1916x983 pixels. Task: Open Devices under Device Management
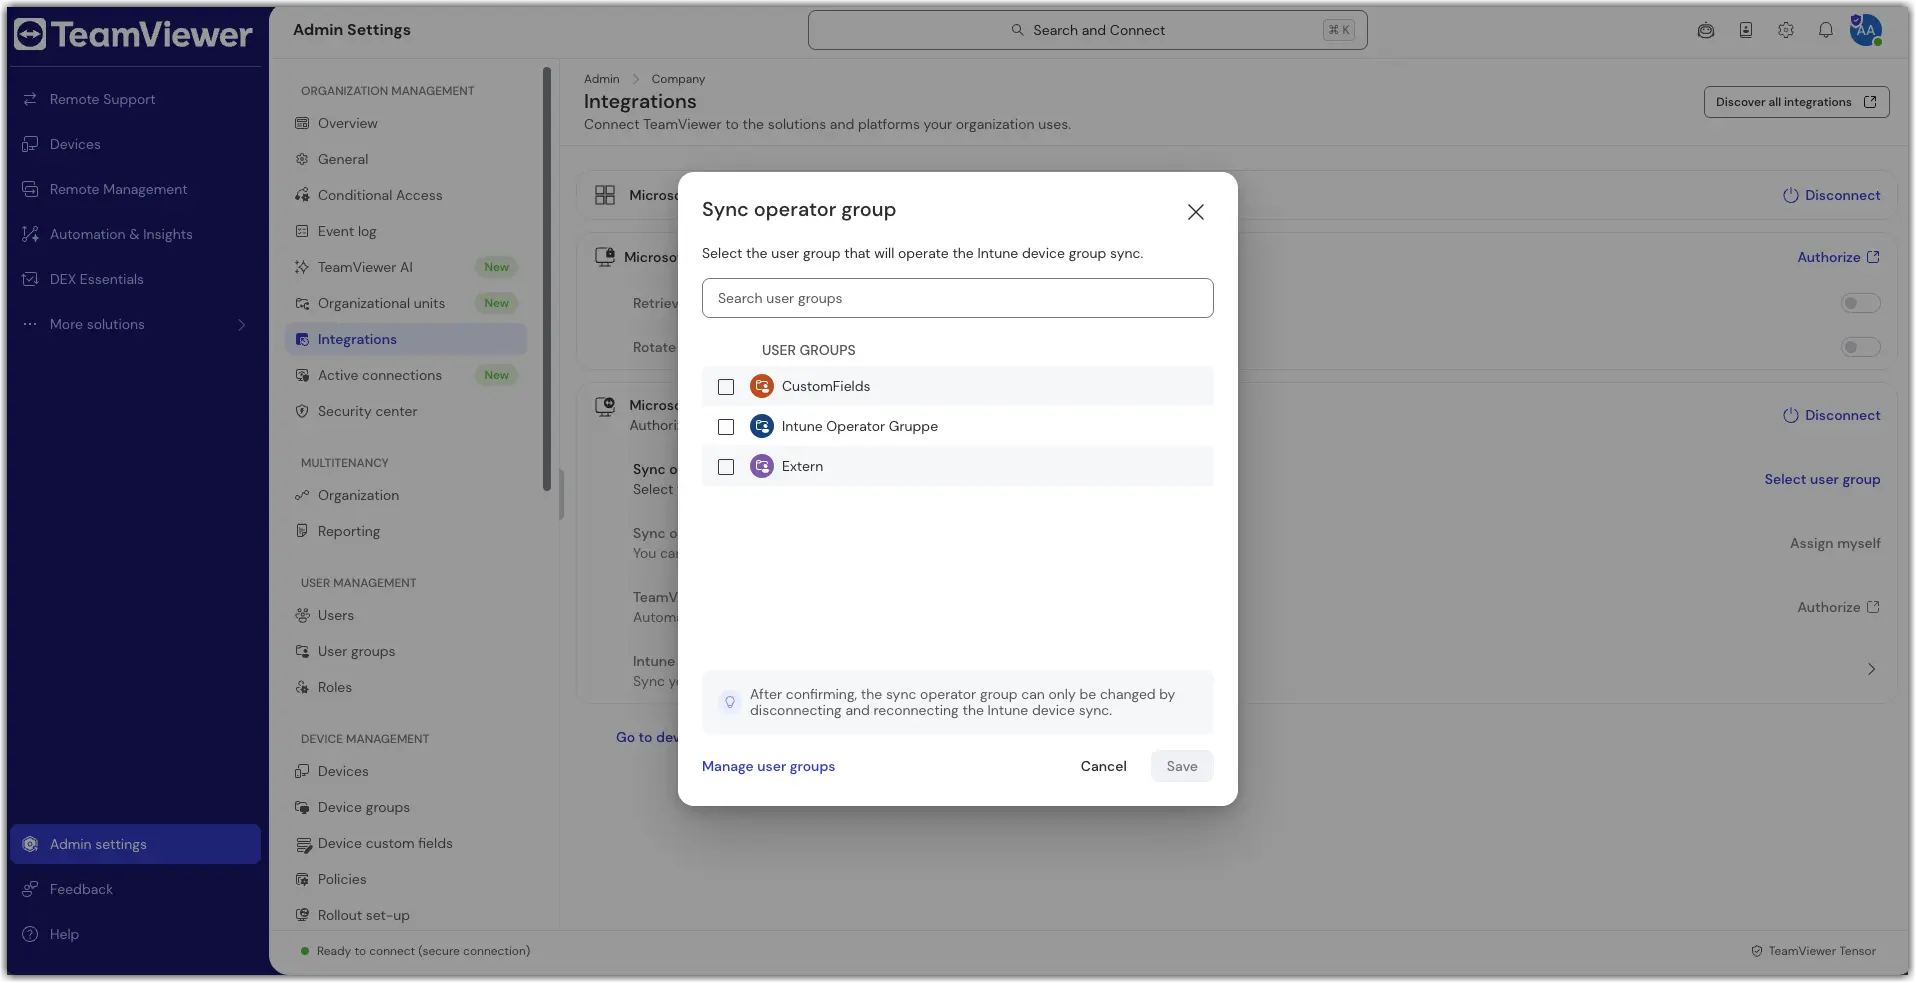tap(343, 771)
